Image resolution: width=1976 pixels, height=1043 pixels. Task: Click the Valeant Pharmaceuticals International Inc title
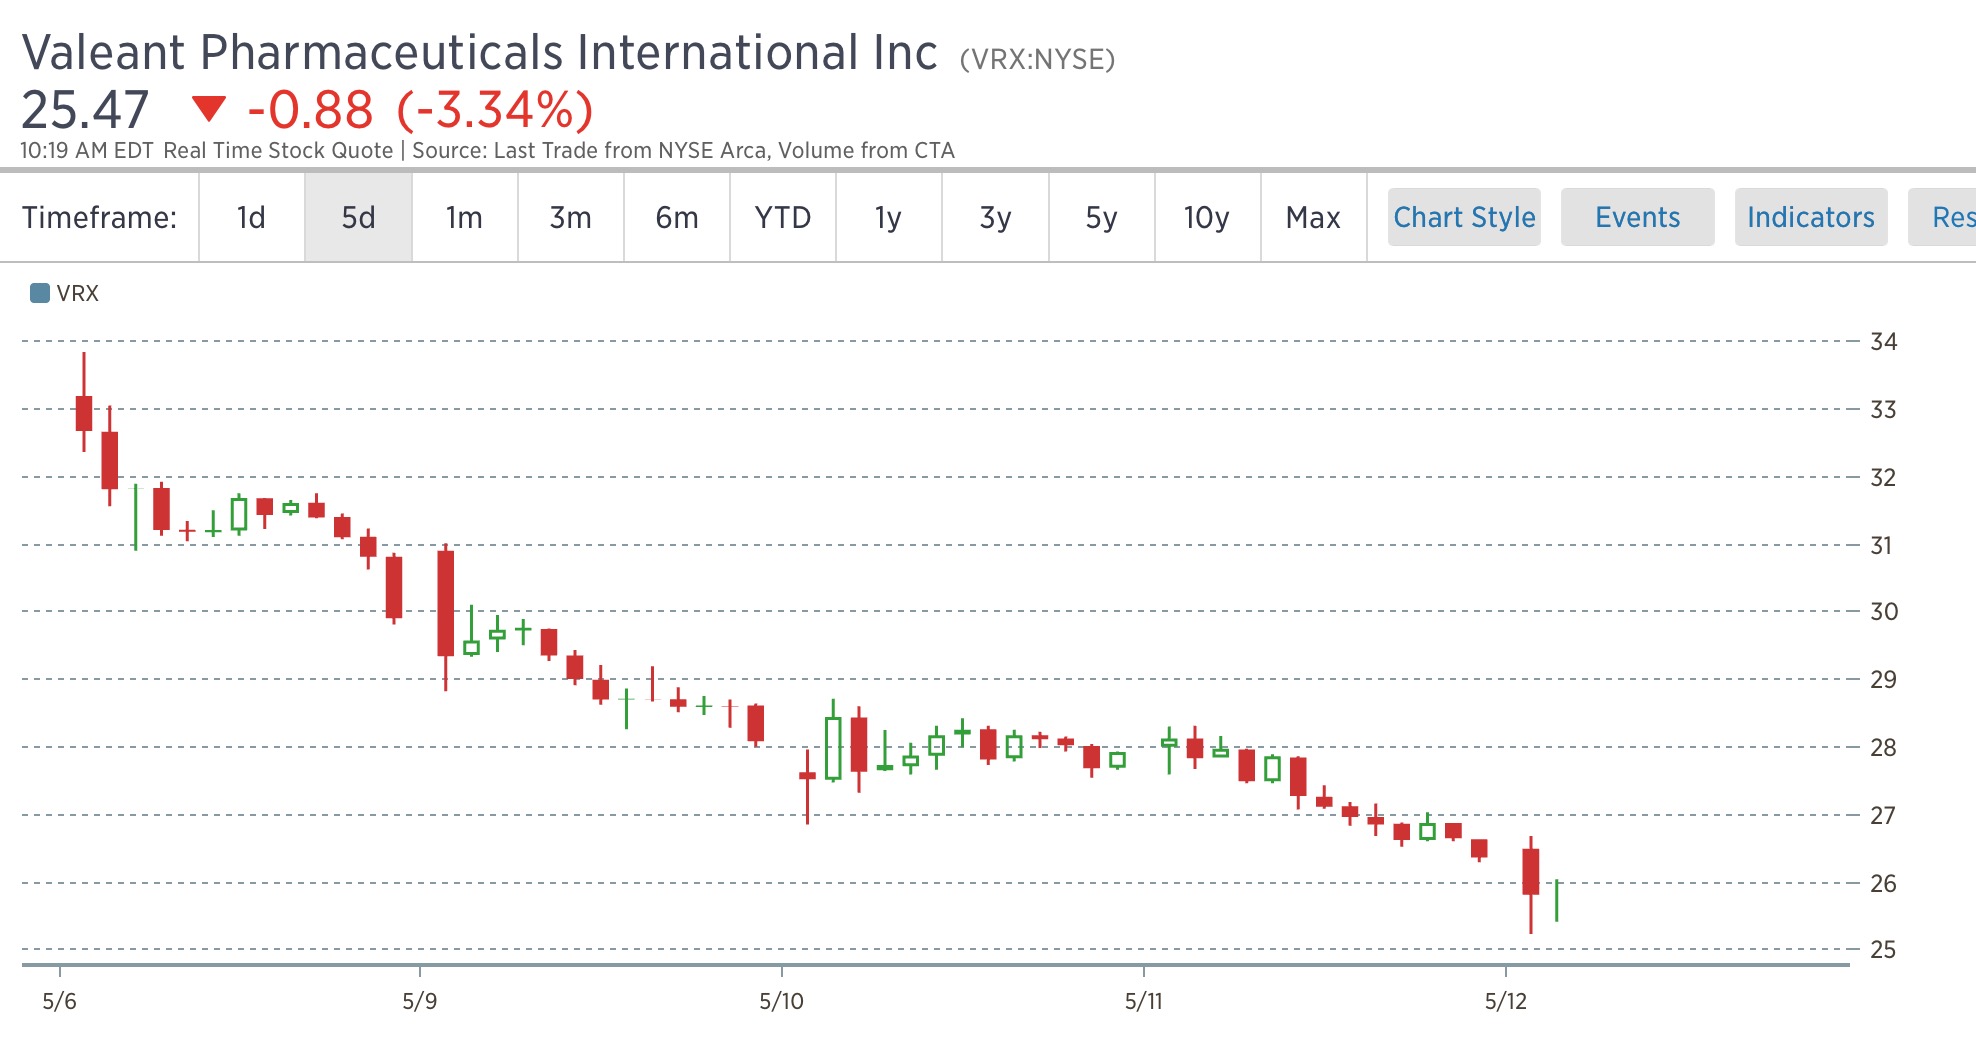coord(480,52)
